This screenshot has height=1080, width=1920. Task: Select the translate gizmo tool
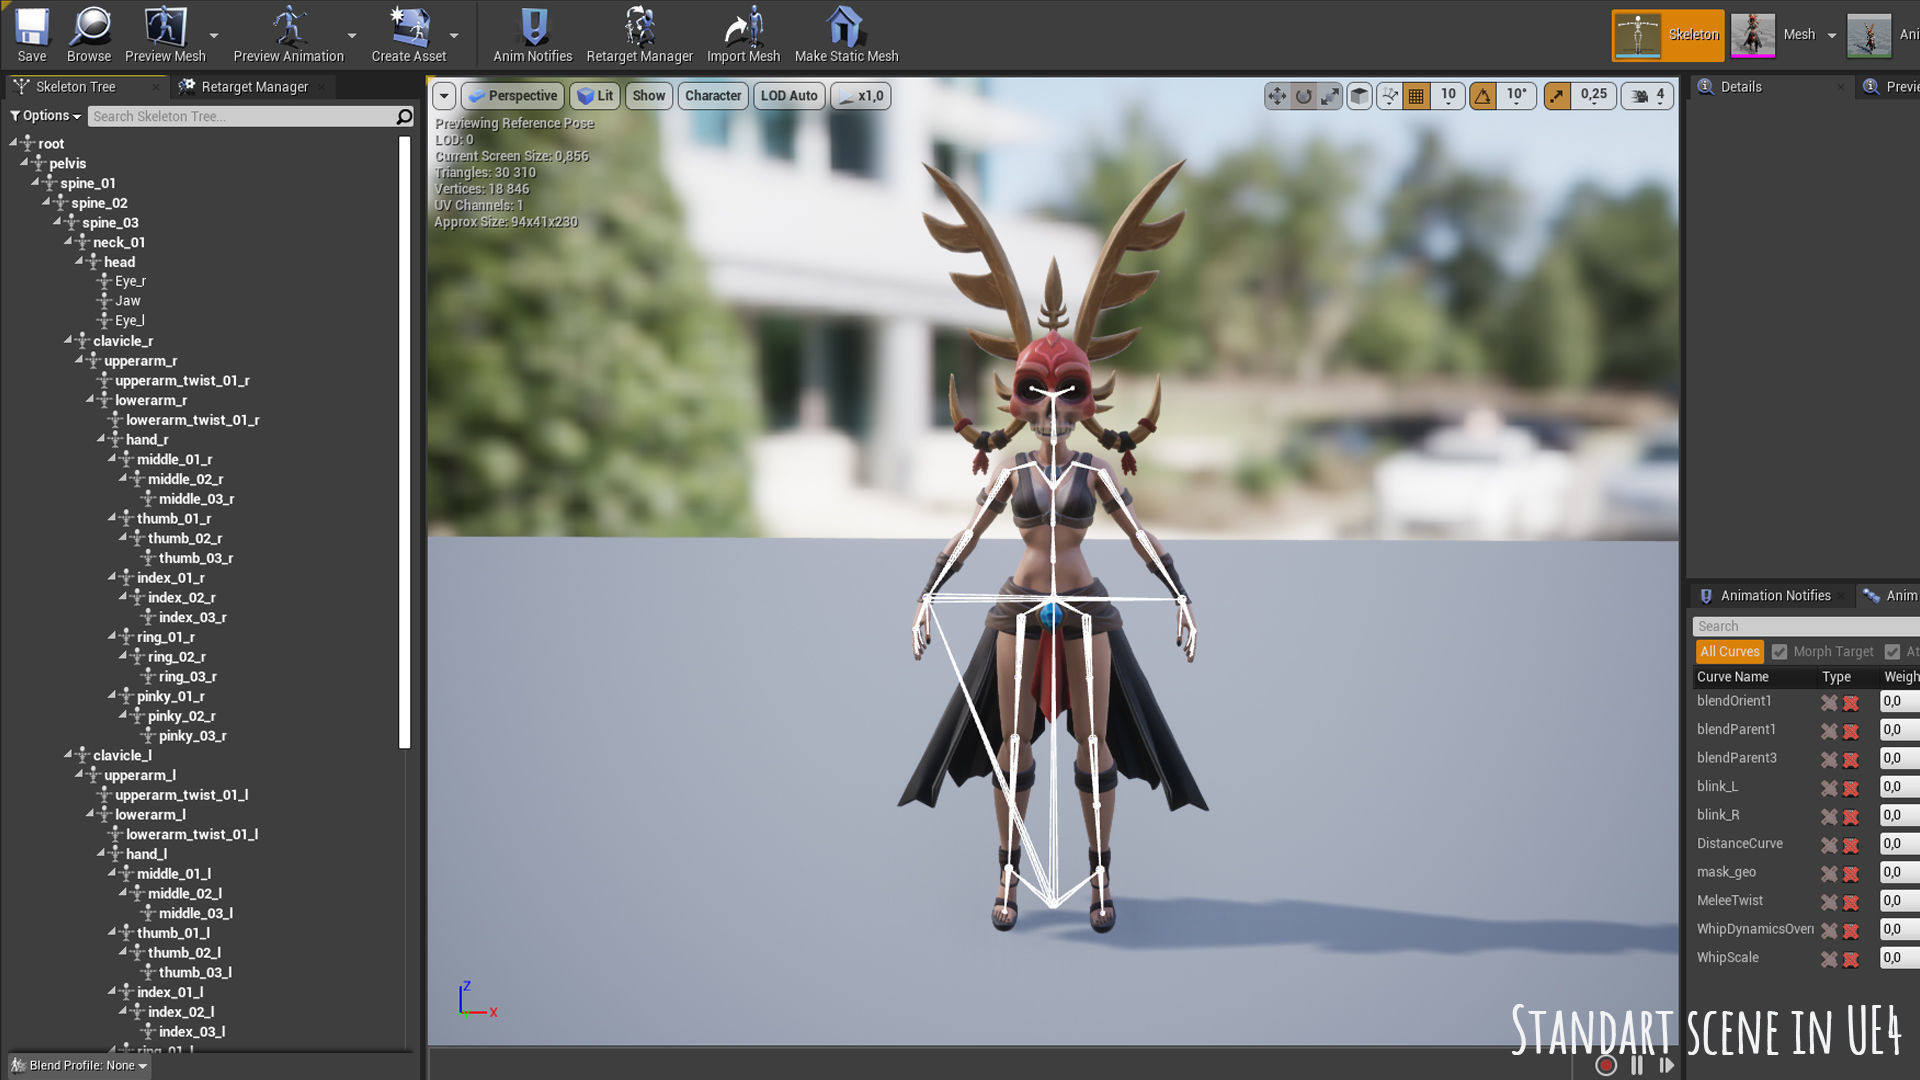1277,96
